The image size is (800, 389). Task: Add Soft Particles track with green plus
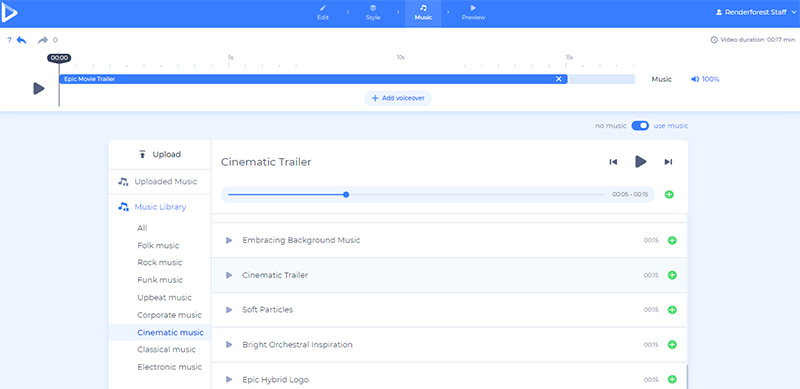coord(672,310)
